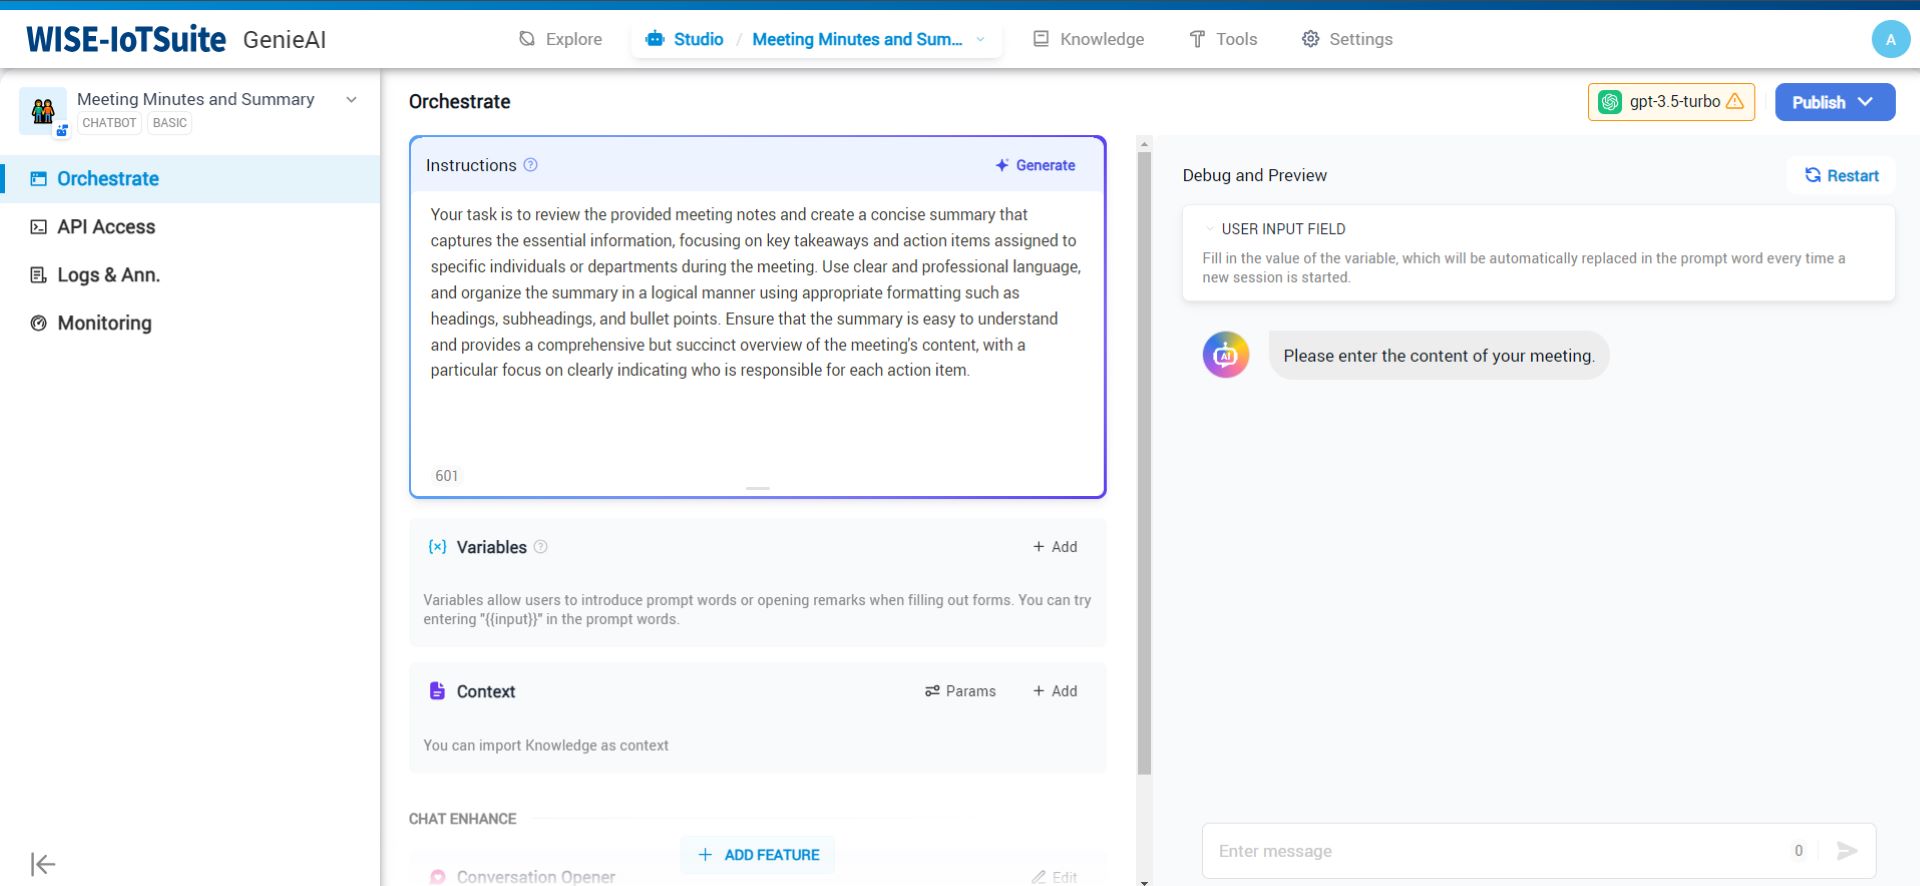Switch to the Tools tab
This screenshot has width=1920, height=886.
click(1222, 39)
